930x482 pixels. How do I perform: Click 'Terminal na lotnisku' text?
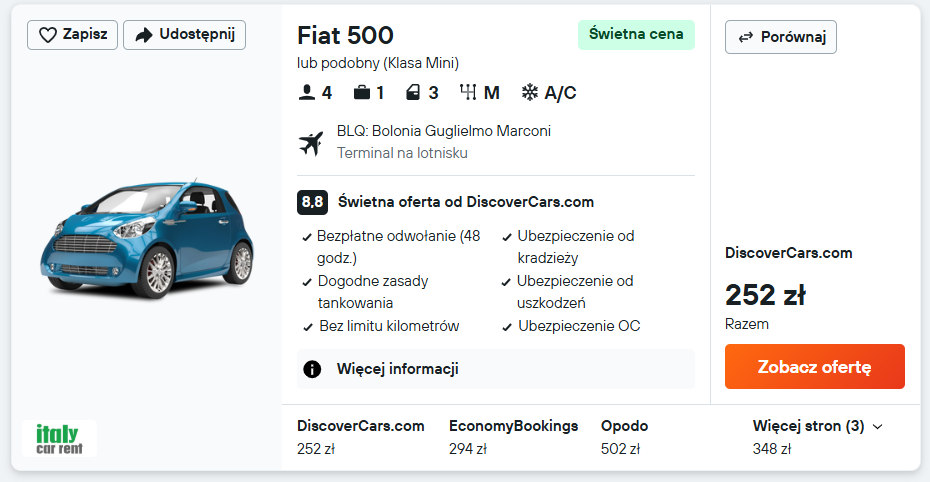pos(402,153)
